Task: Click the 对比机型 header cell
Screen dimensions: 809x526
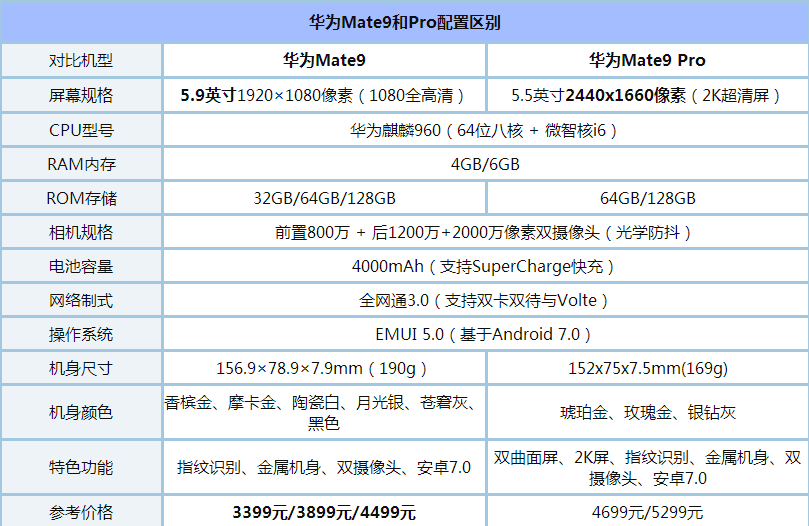Action: [81, 61]
